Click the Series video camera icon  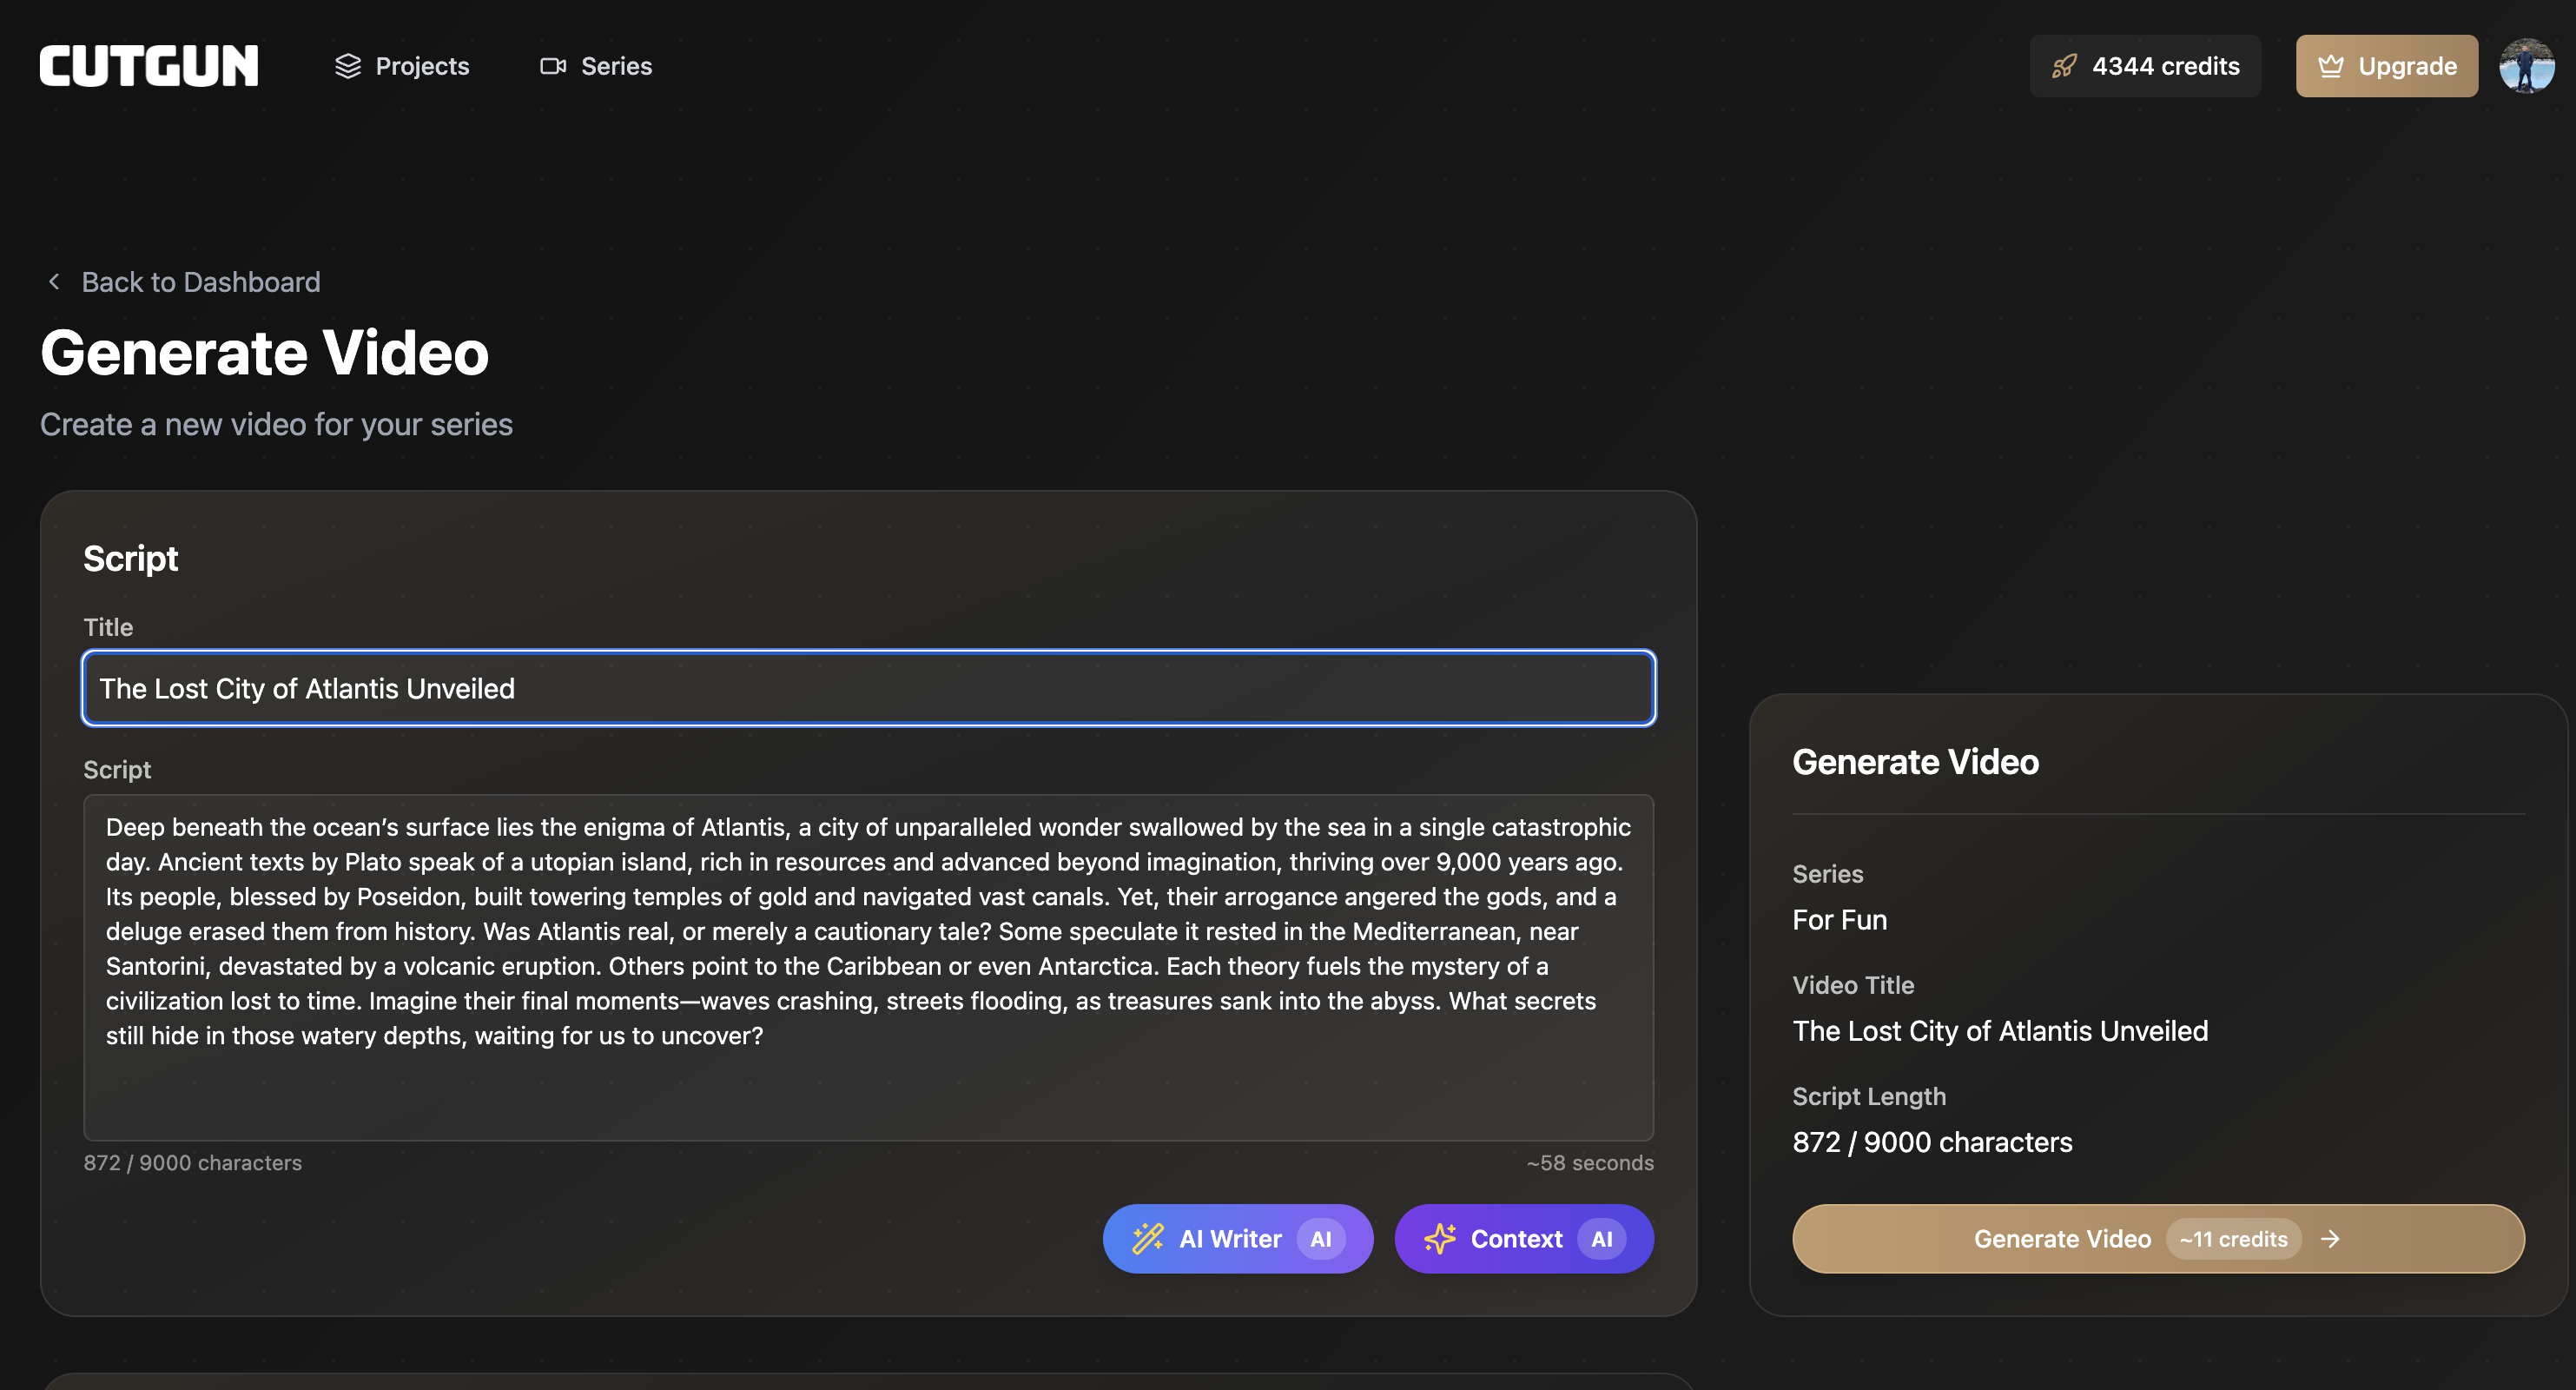pyautogui.click(x=553, y=66)
